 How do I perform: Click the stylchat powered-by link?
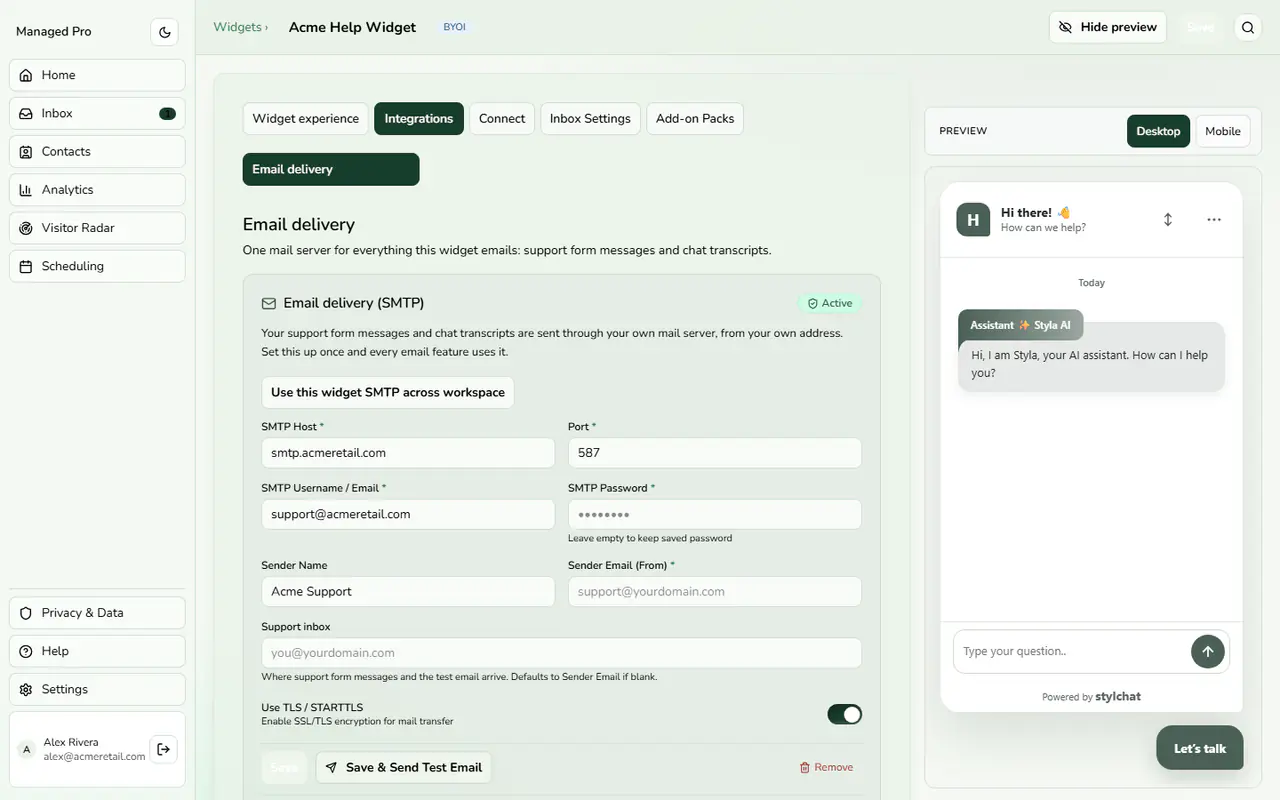coord(1118,696)
